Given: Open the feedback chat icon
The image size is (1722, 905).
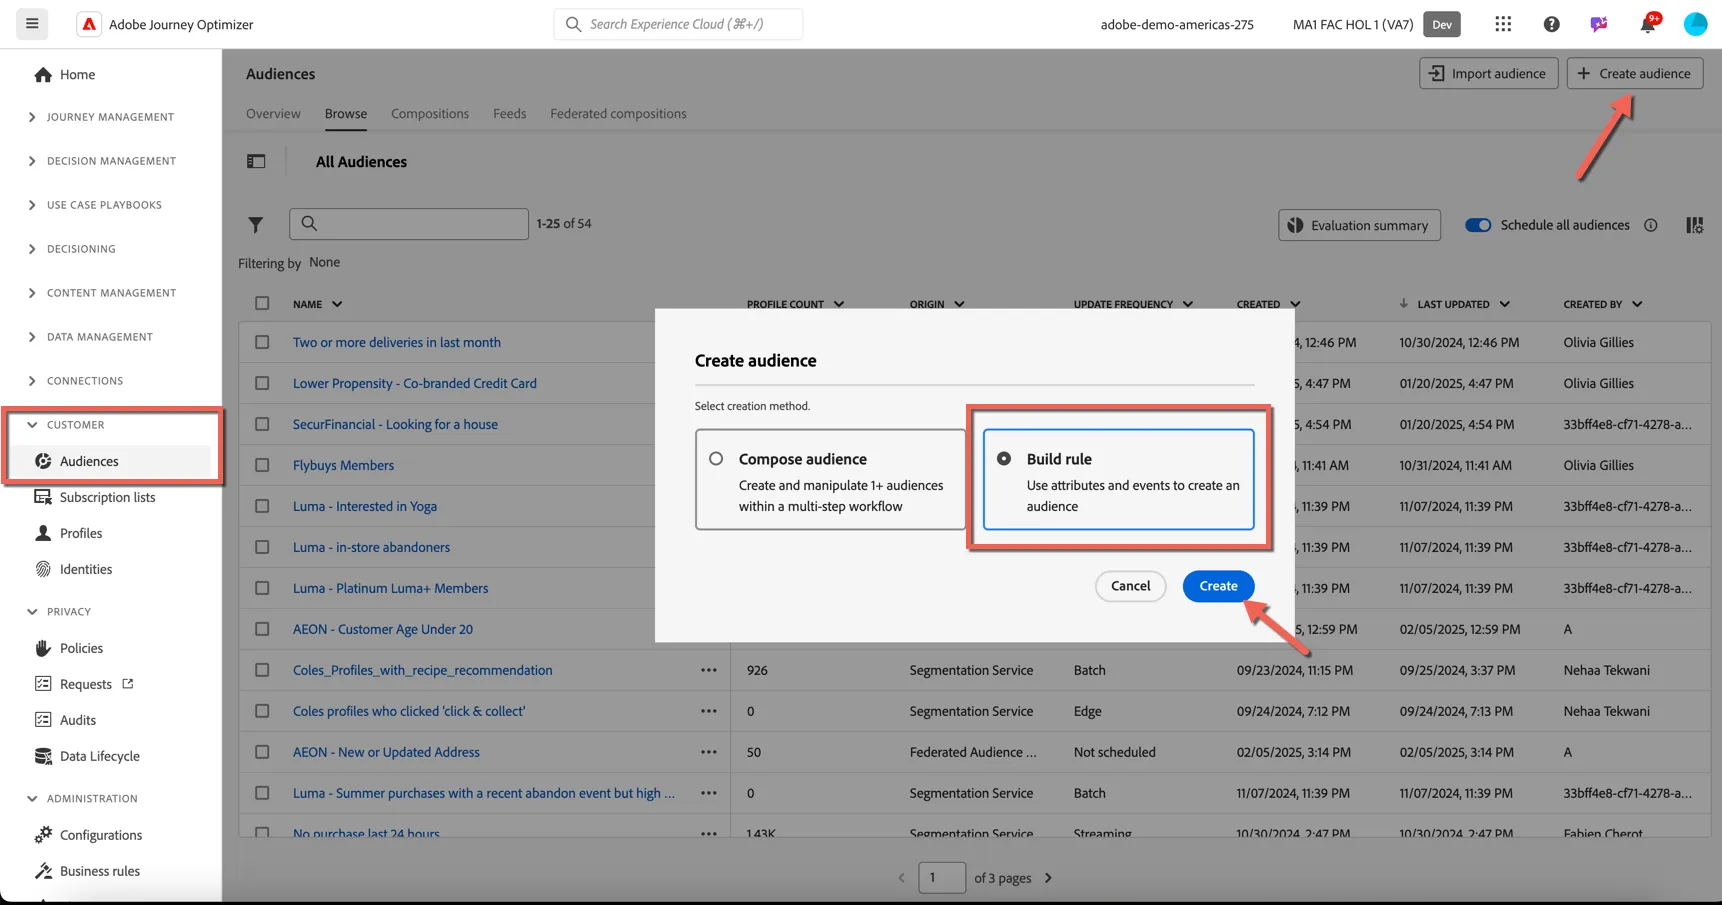Looking at the screenshot, I should [x=1599, y=24].
